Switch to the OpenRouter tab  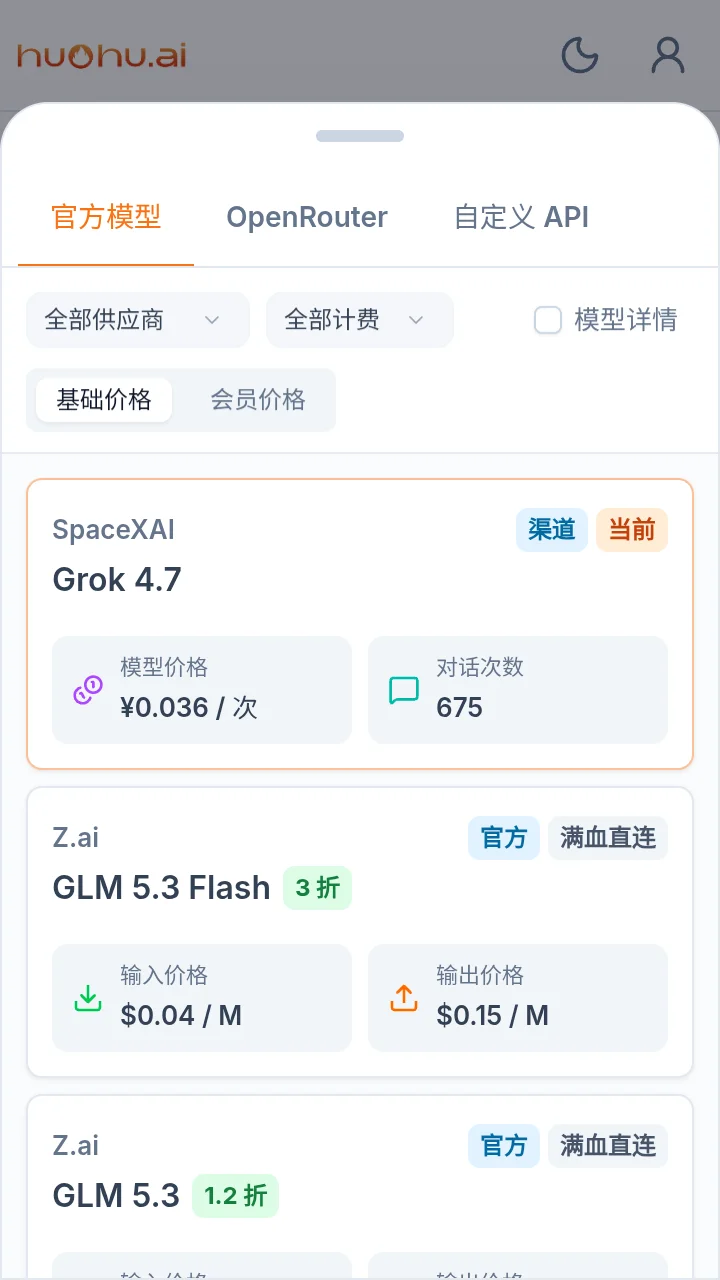(307, 217)
